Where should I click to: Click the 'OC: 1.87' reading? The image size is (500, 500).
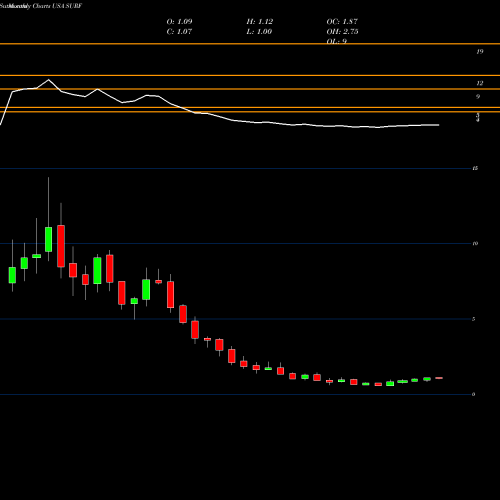point(342,22)
